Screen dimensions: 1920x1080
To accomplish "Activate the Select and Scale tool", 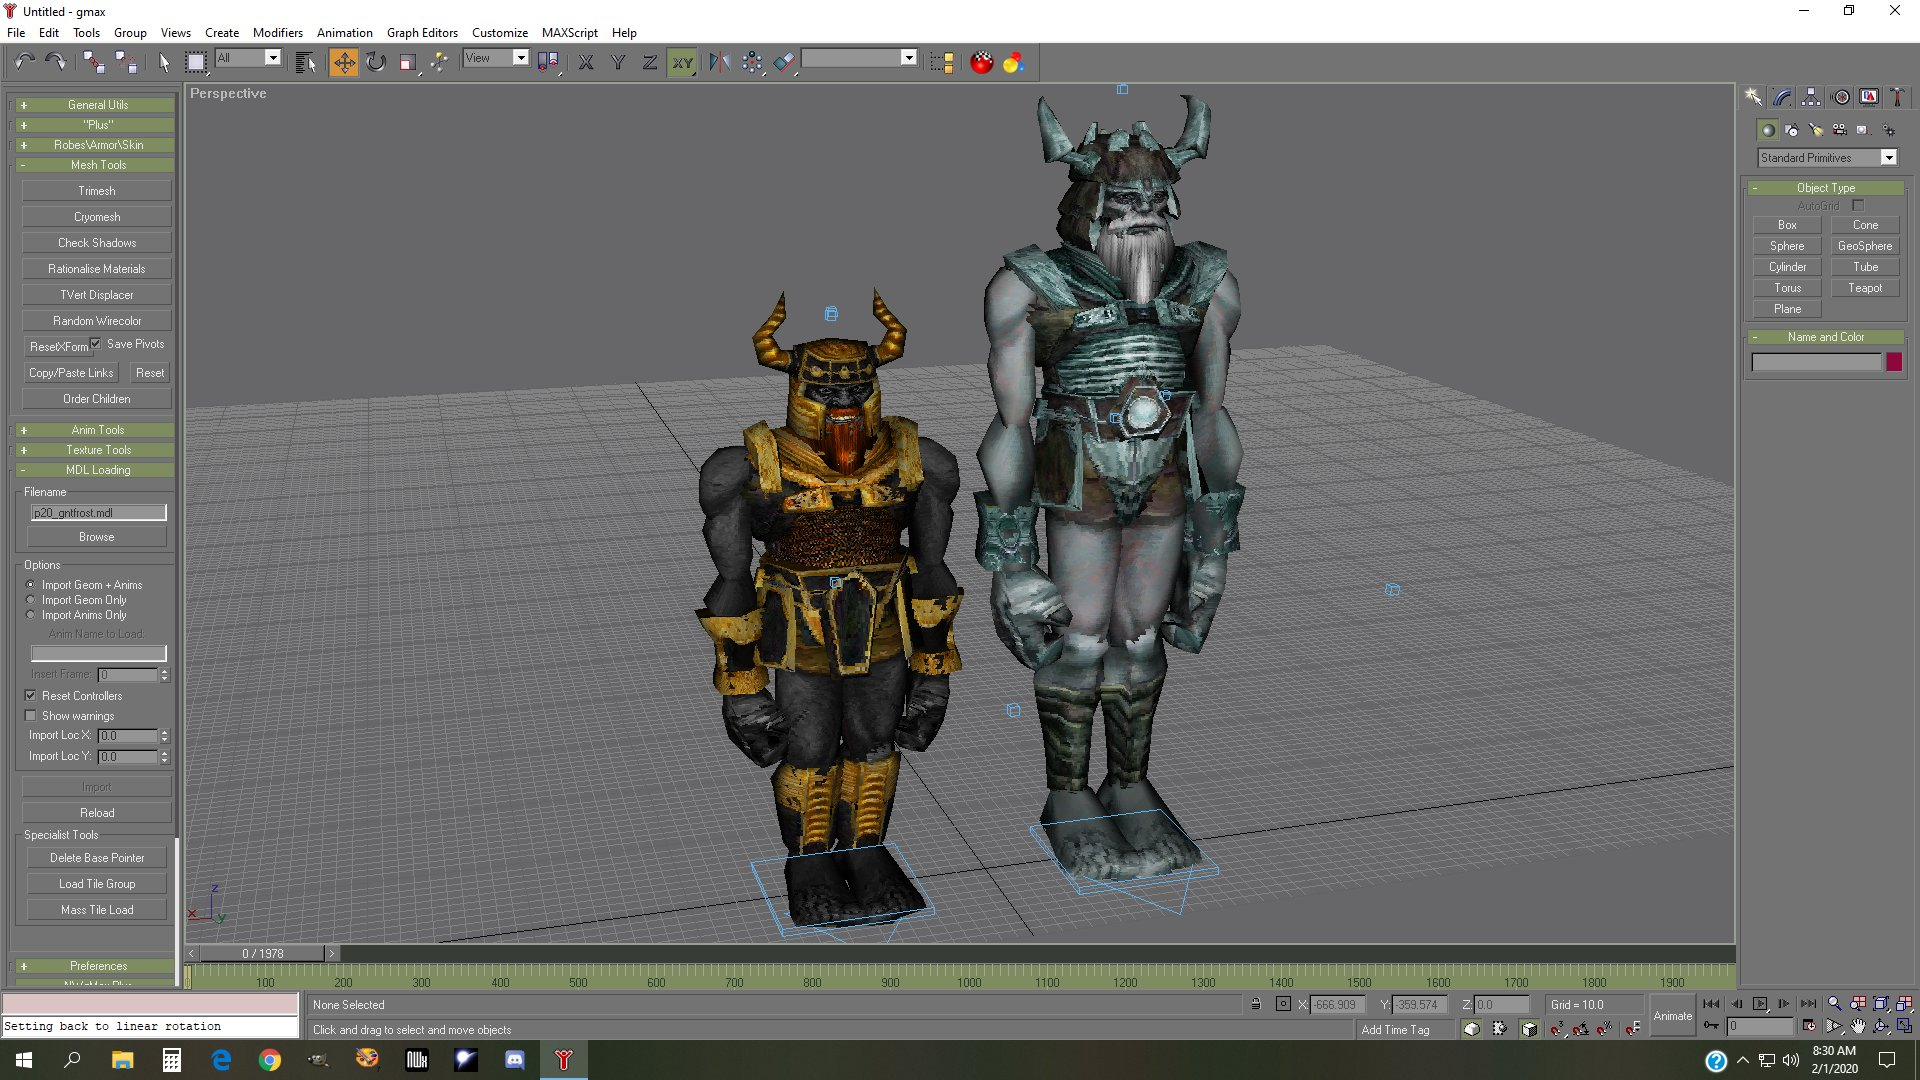I will [x=407, y=62].
